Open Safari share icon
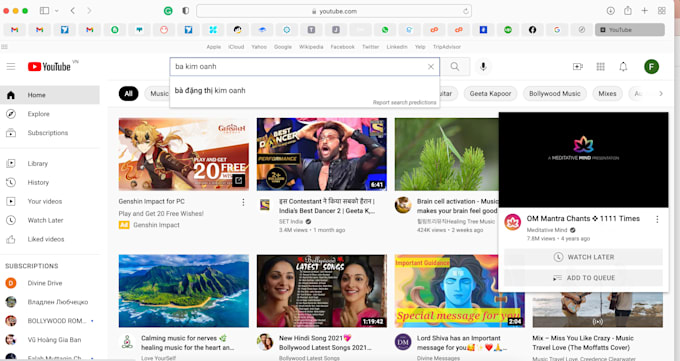The image size is (680, 361). tap(628, 11)
